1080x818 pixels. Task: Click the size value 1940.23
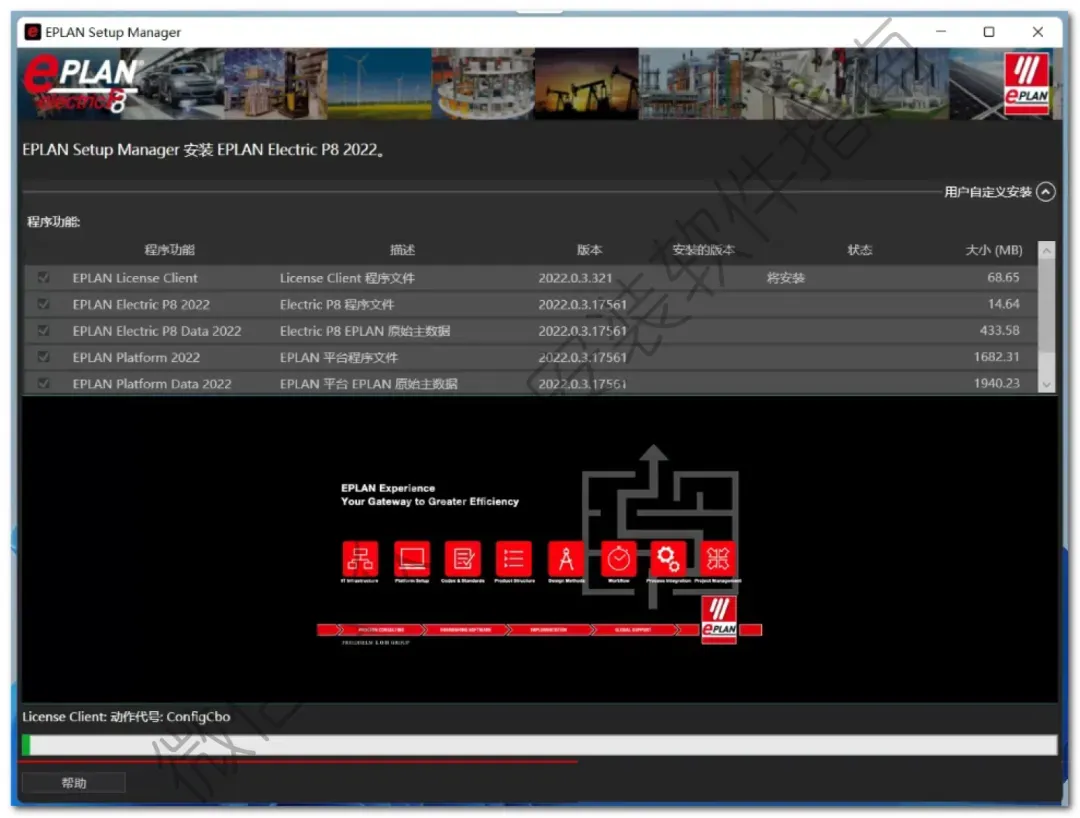pyautogui.click(x=997, y=383)
